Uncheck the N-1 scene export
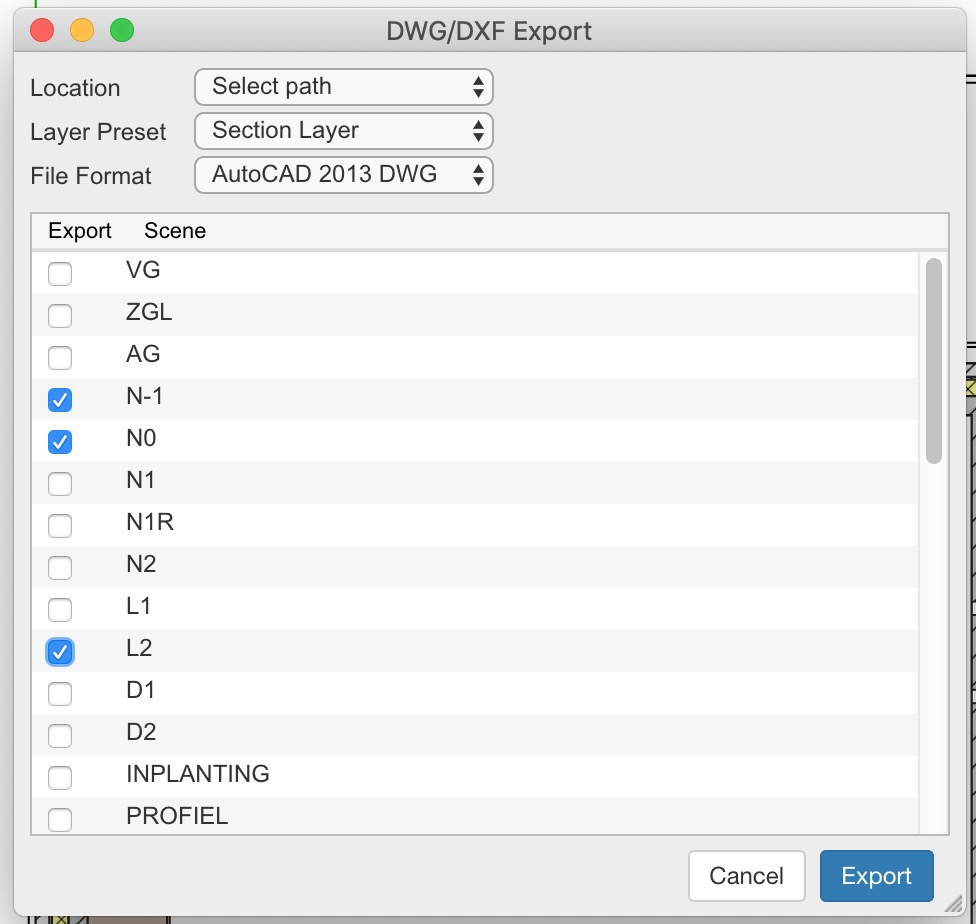The width and height of the screenshot is (976, 924). point(60,400)
